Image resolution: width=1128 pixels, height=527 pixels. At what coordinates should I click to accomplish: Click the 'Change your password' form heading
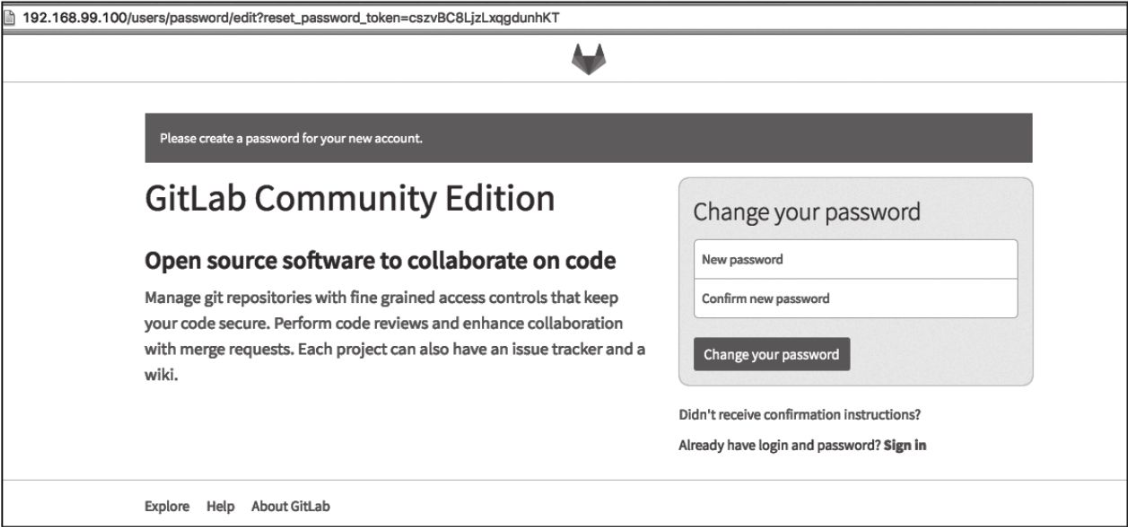point(806,212)
